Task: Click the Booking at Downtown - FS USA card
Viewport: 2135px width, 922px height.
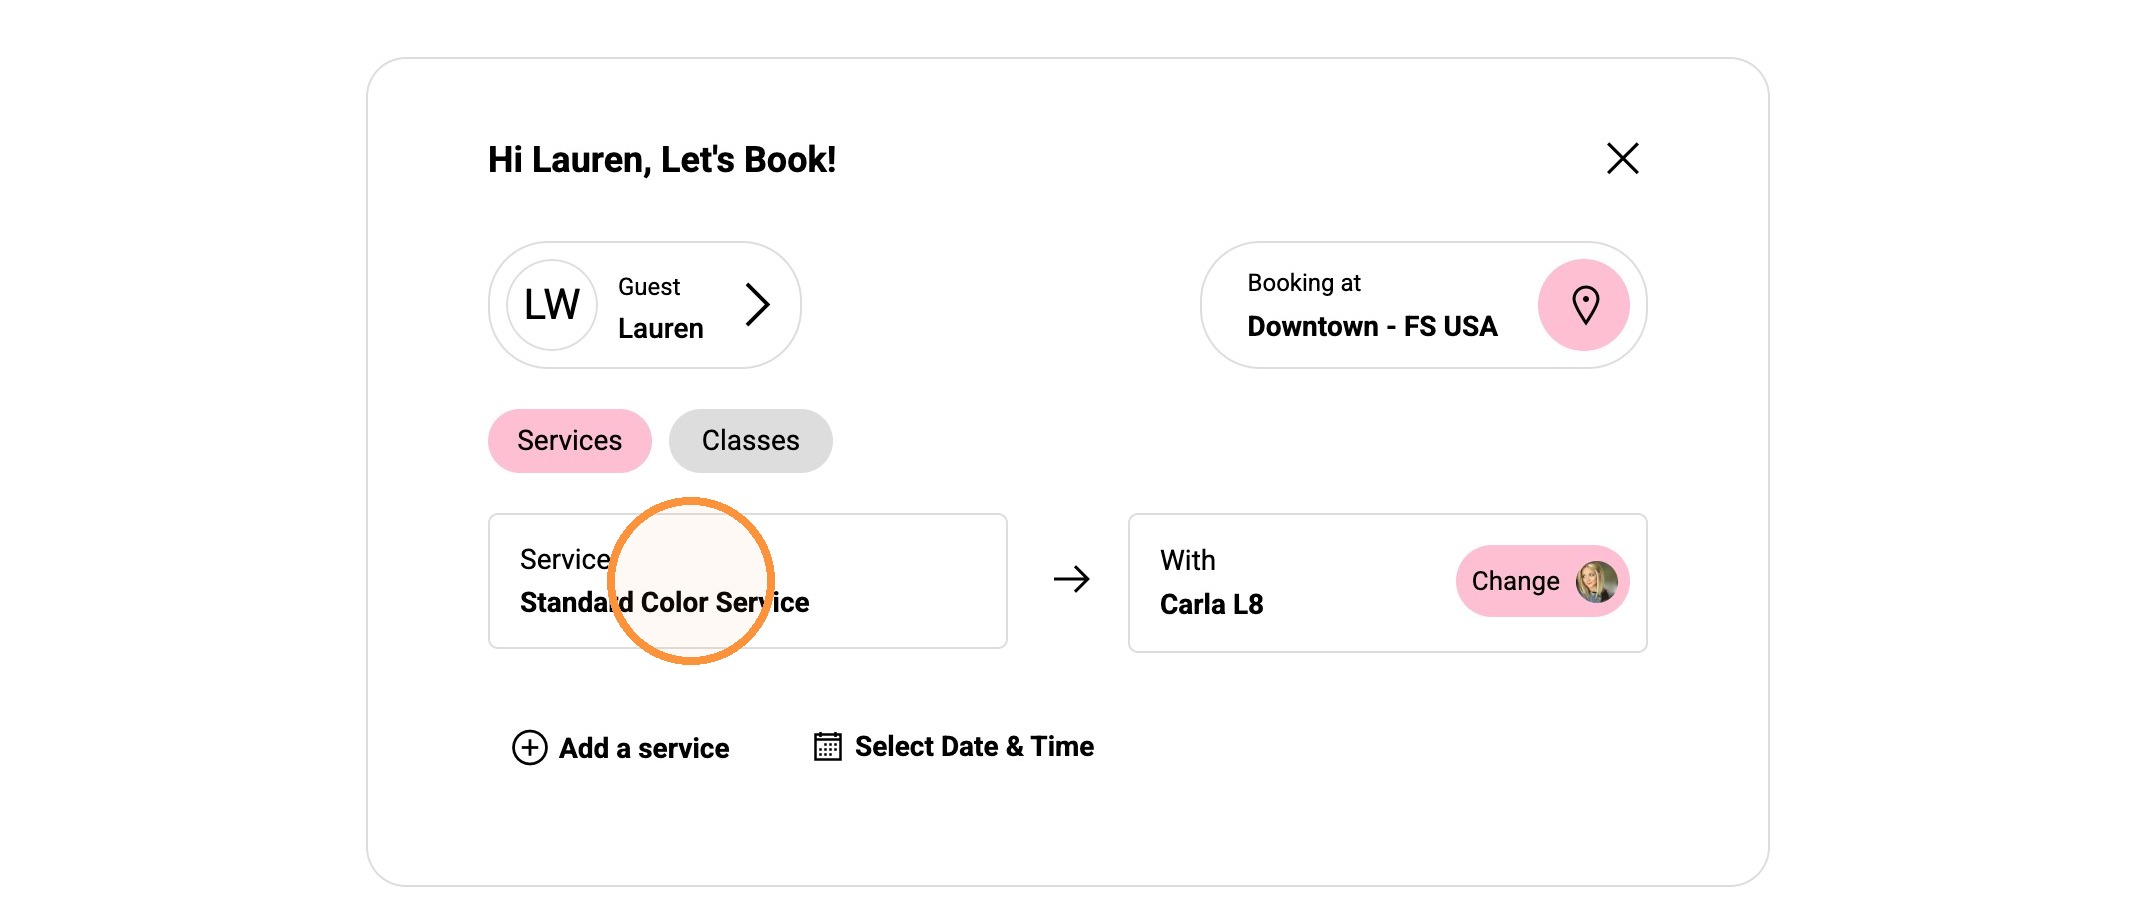Action: click(x=1424, y=305)
